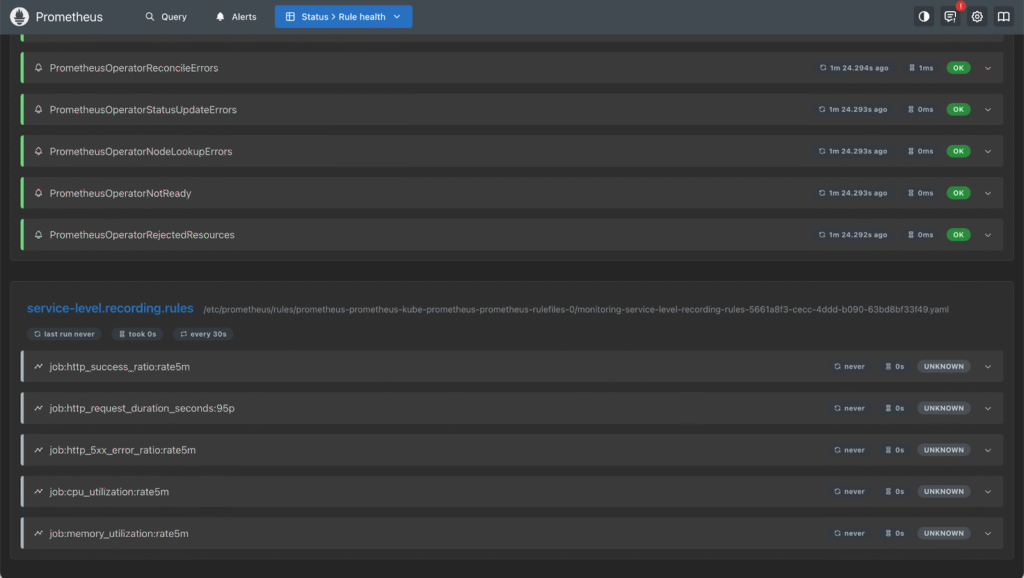The height and width of the screenshot is (578, 1024).
Task: Click UNKNOWN badge of job:memory_utilization:rate5m
Action: point(944,534)
